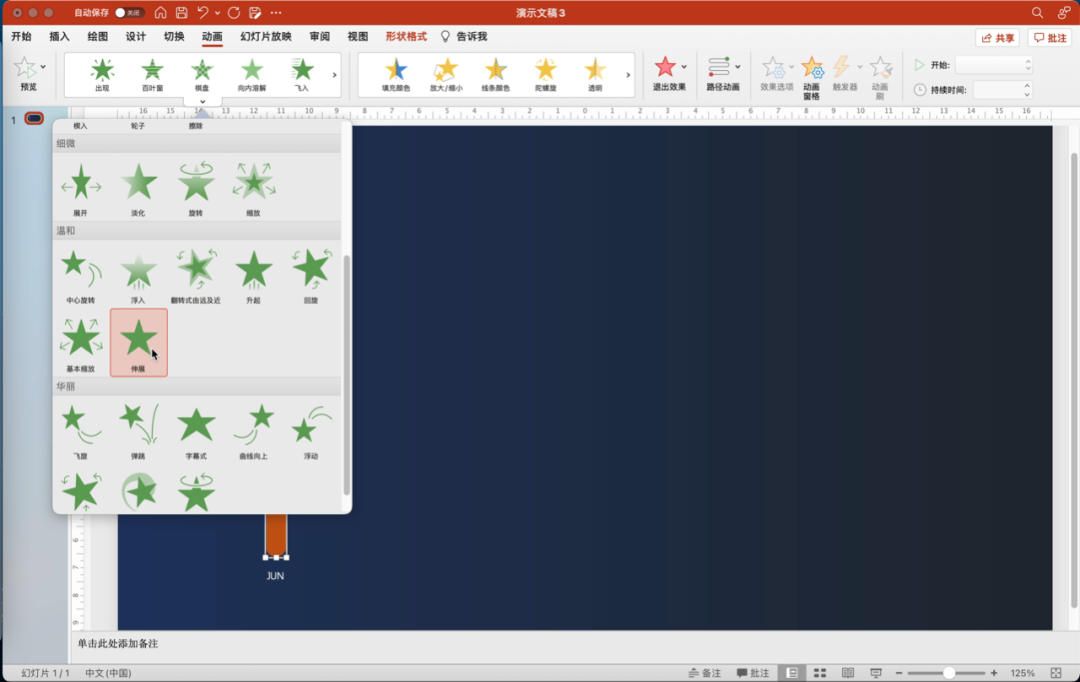The image size is (1080, 682).
Task: Select the 曲线向上 animation
Action: click(253, 431)
